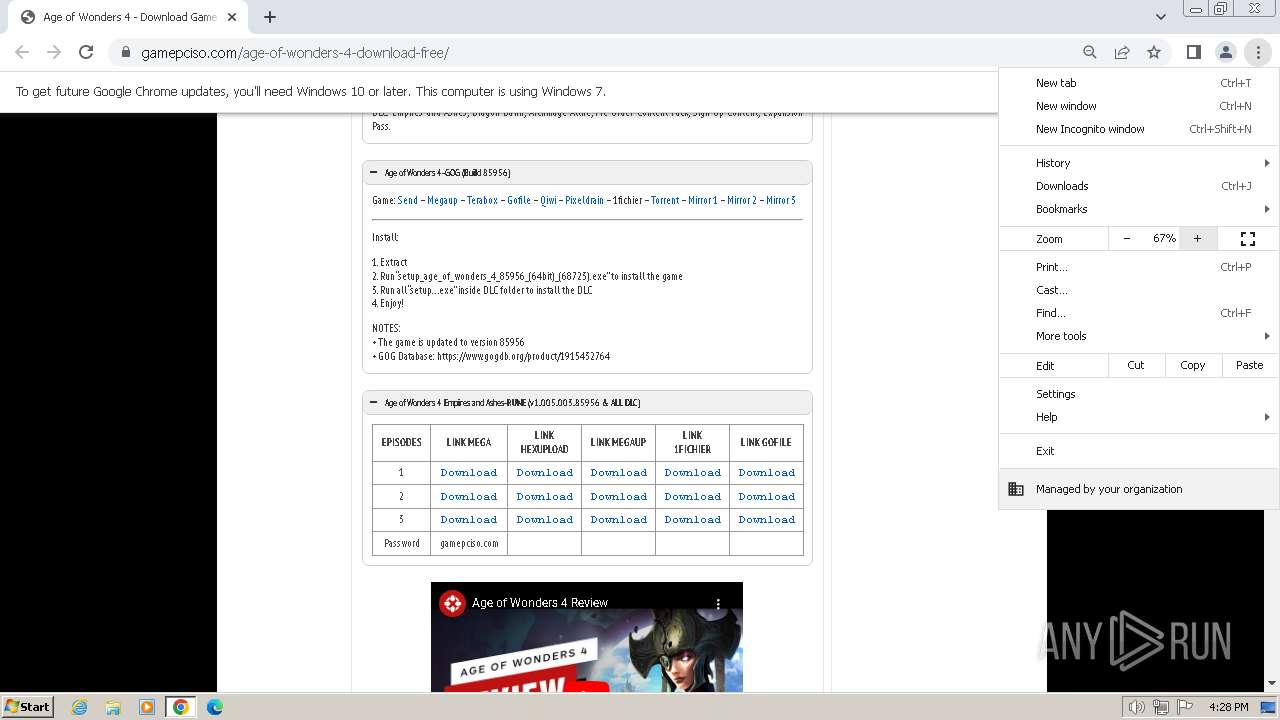Click the three-dot Chrome menu icon

1258,52
